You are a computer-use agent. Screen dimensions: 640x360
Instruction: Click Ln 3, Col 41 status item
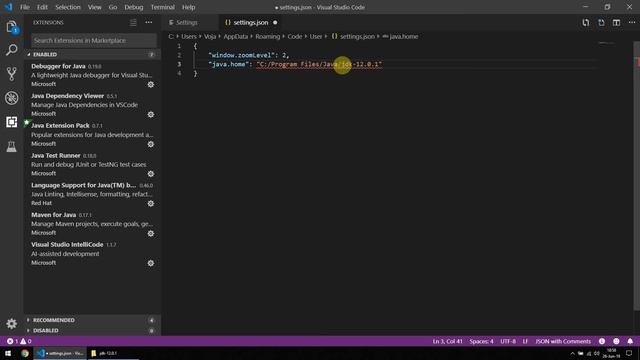[x=448, y=341]
